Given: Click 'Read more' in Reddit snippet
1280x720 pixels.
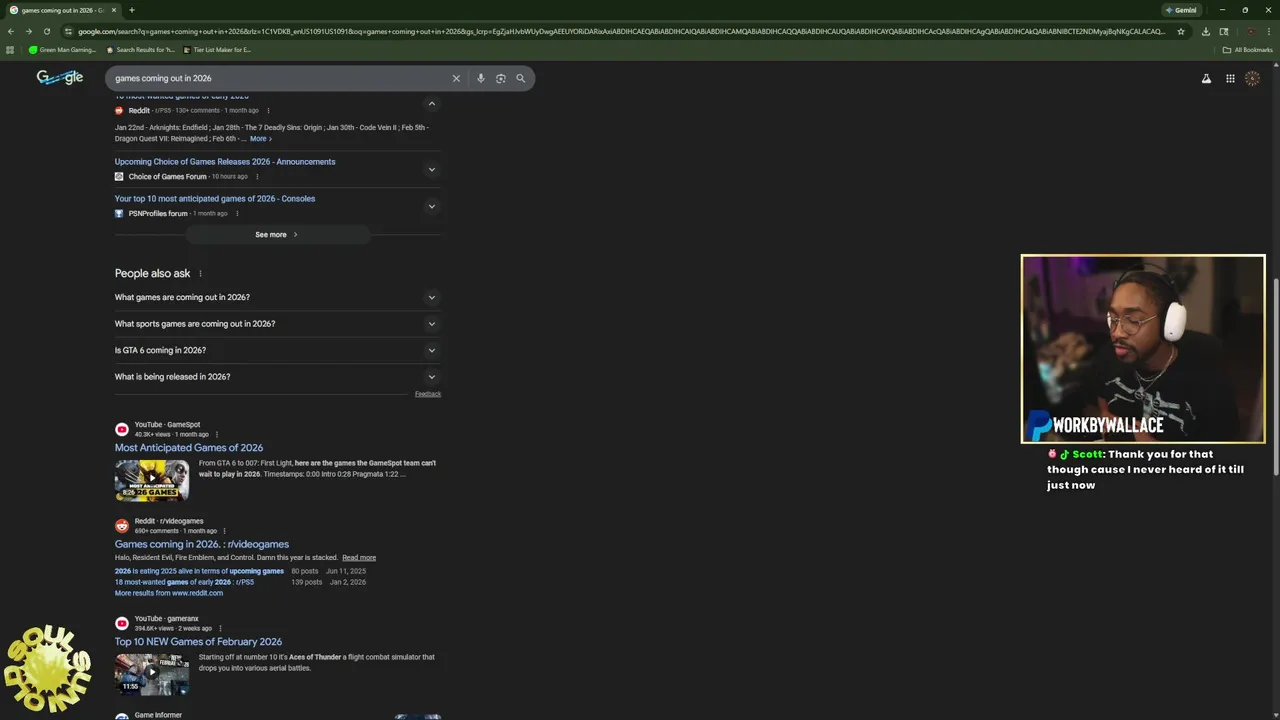Looking at the screenshot, I should [x=359, y=558].
